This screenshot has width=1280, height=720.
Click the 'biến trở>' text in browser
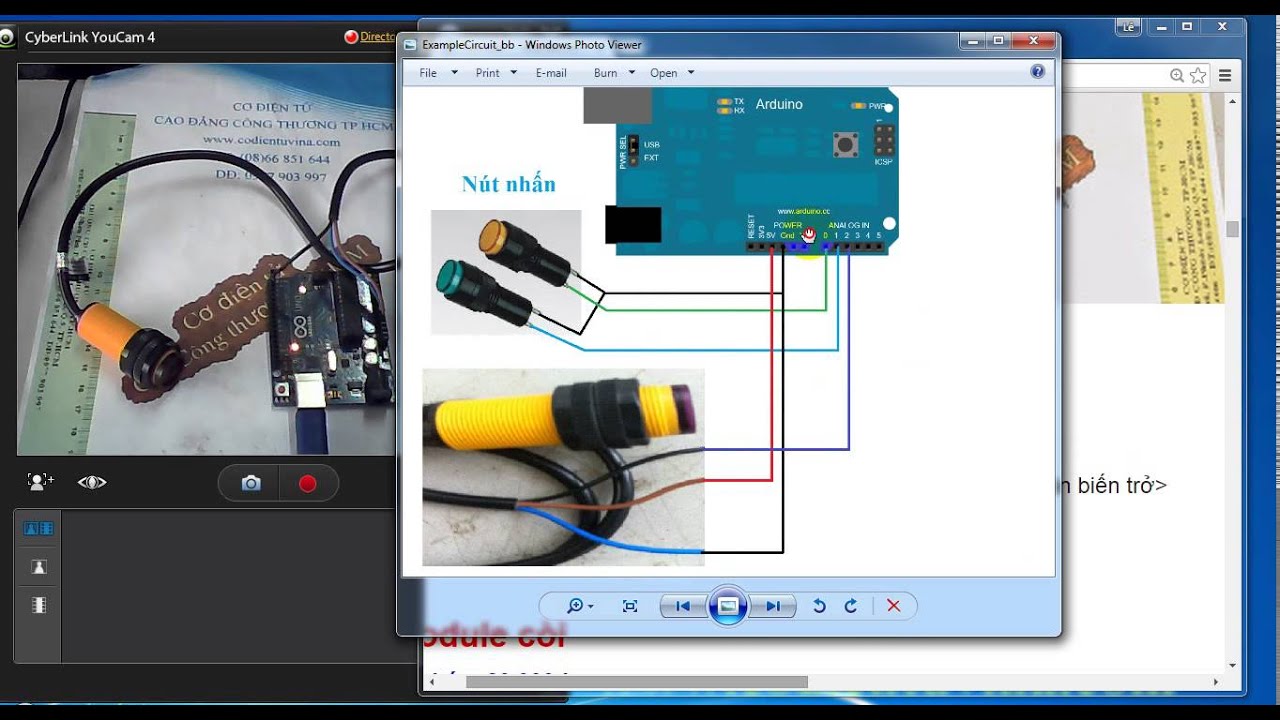pos(1122,485)
